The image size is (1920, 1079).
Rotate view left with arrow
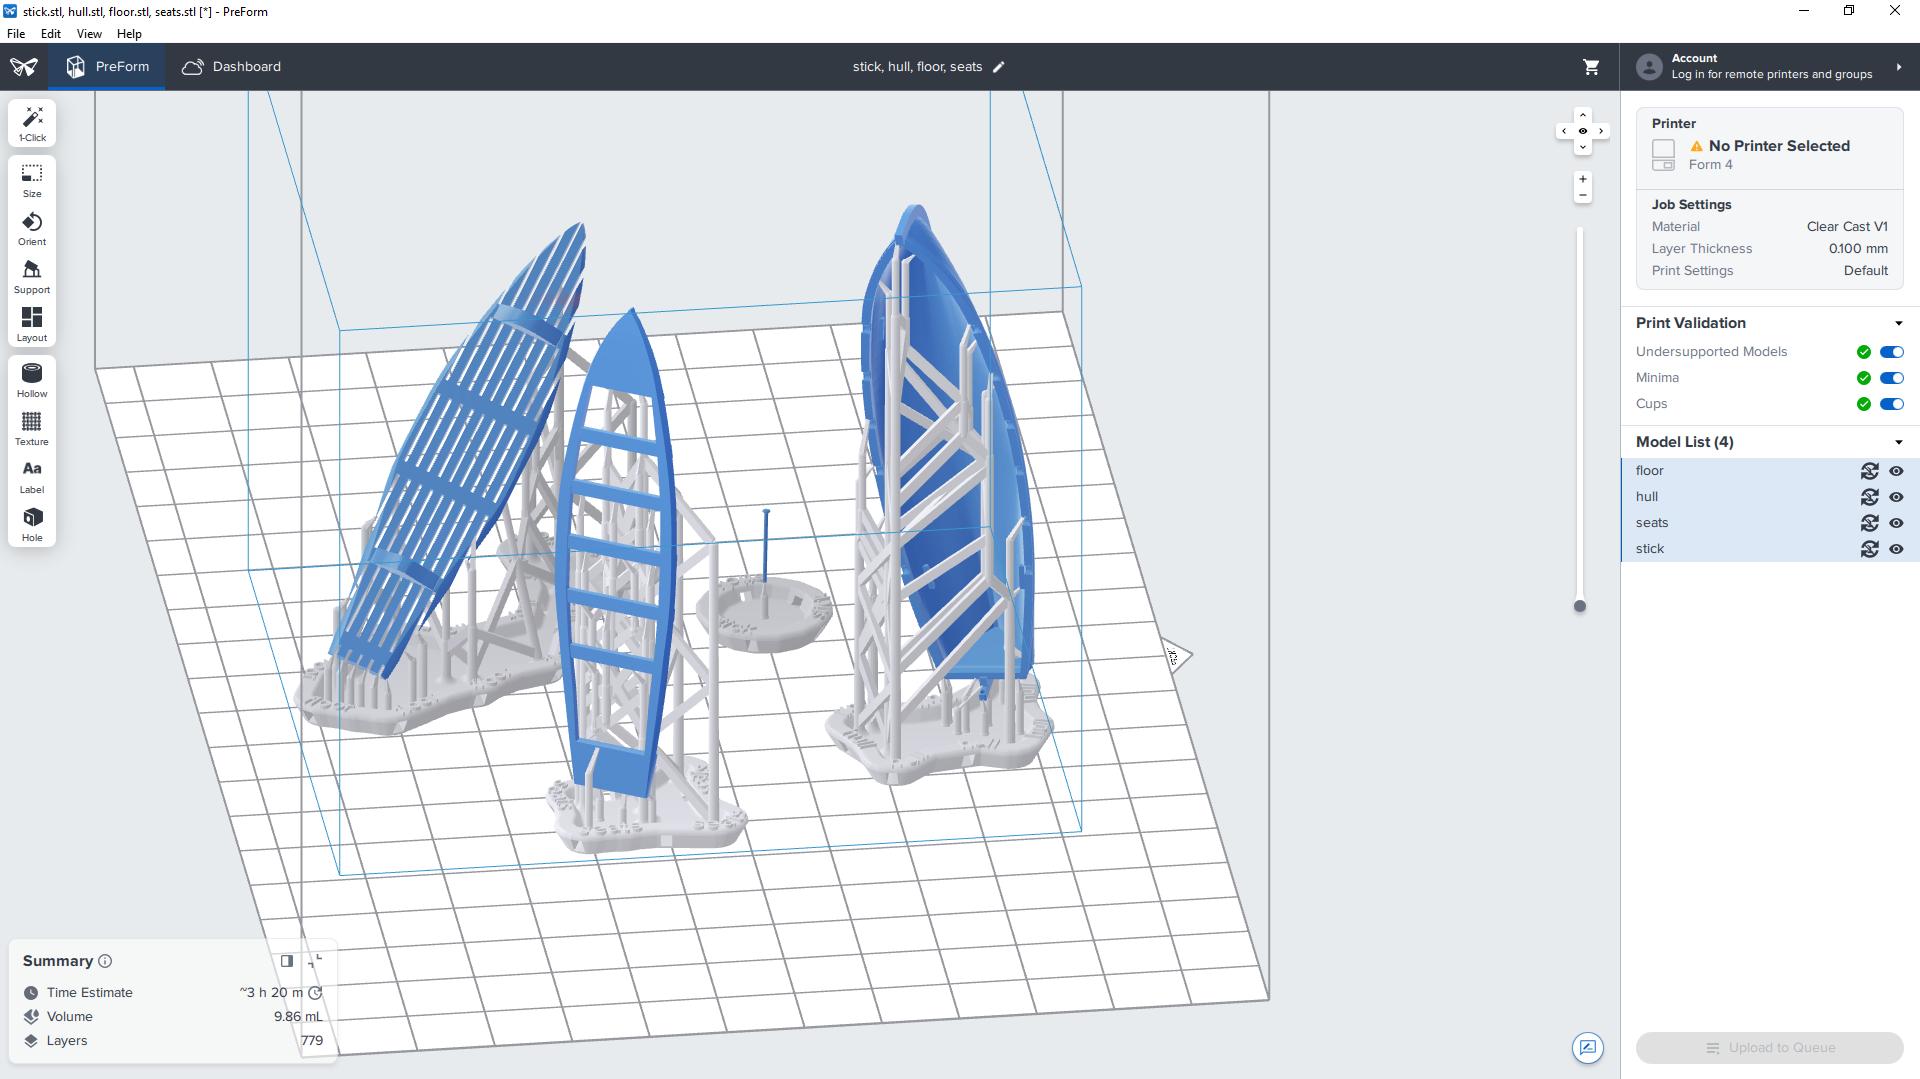[x=1564, y=131]
